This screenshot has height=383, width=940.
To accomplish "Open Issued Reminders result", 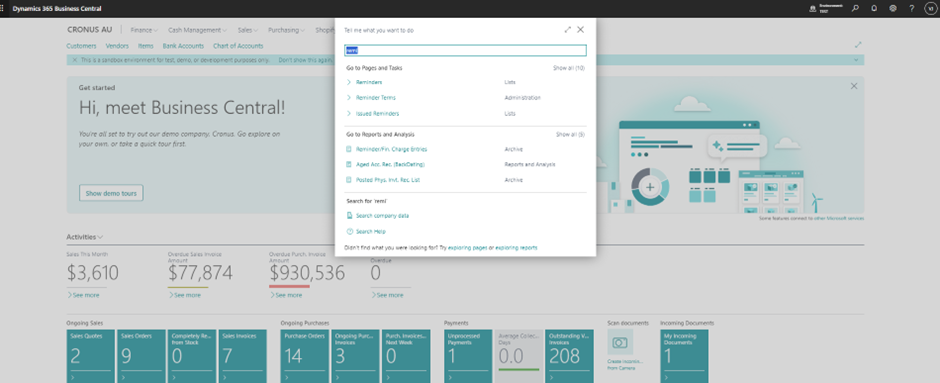I will (x=377, y=113).
